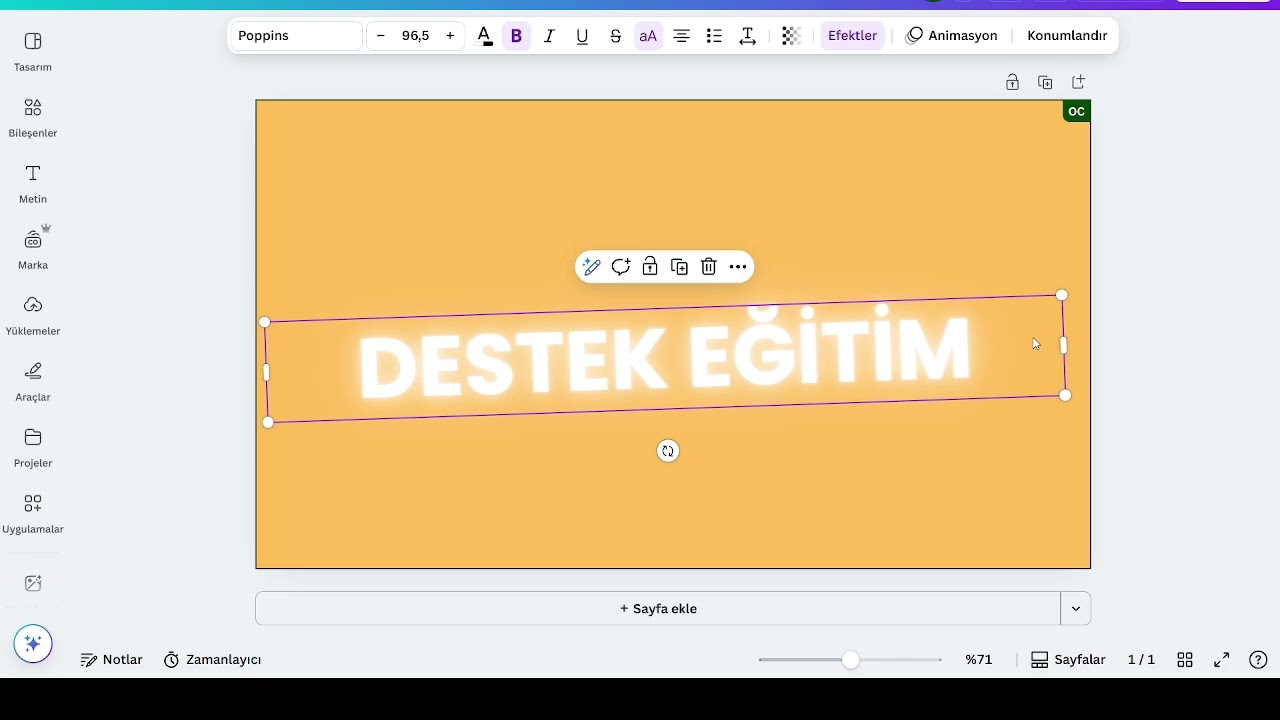Click the %71 zoom percentage
This screenshot has height=720, width=1280.
pyautogui.click(x=979, y=660)
